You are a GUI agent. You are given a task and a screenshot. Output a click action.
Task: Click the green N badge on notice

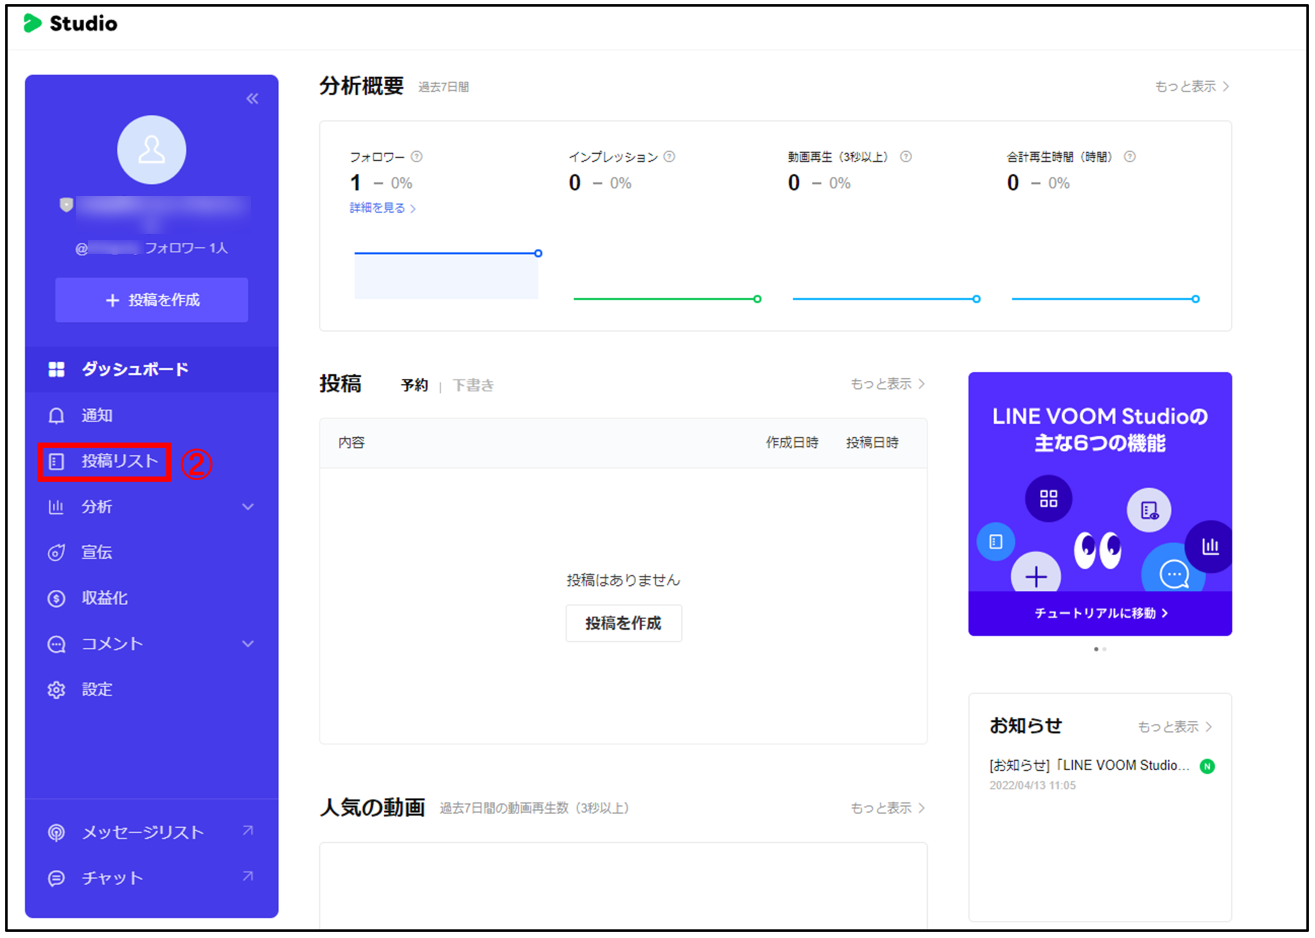(x=1207, y=766)
